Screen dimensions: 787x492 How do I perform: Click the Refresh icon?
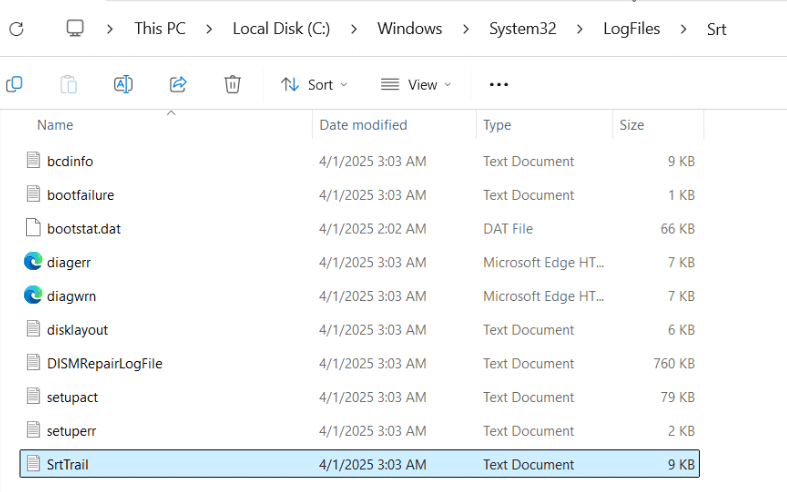tap(17, 29)
